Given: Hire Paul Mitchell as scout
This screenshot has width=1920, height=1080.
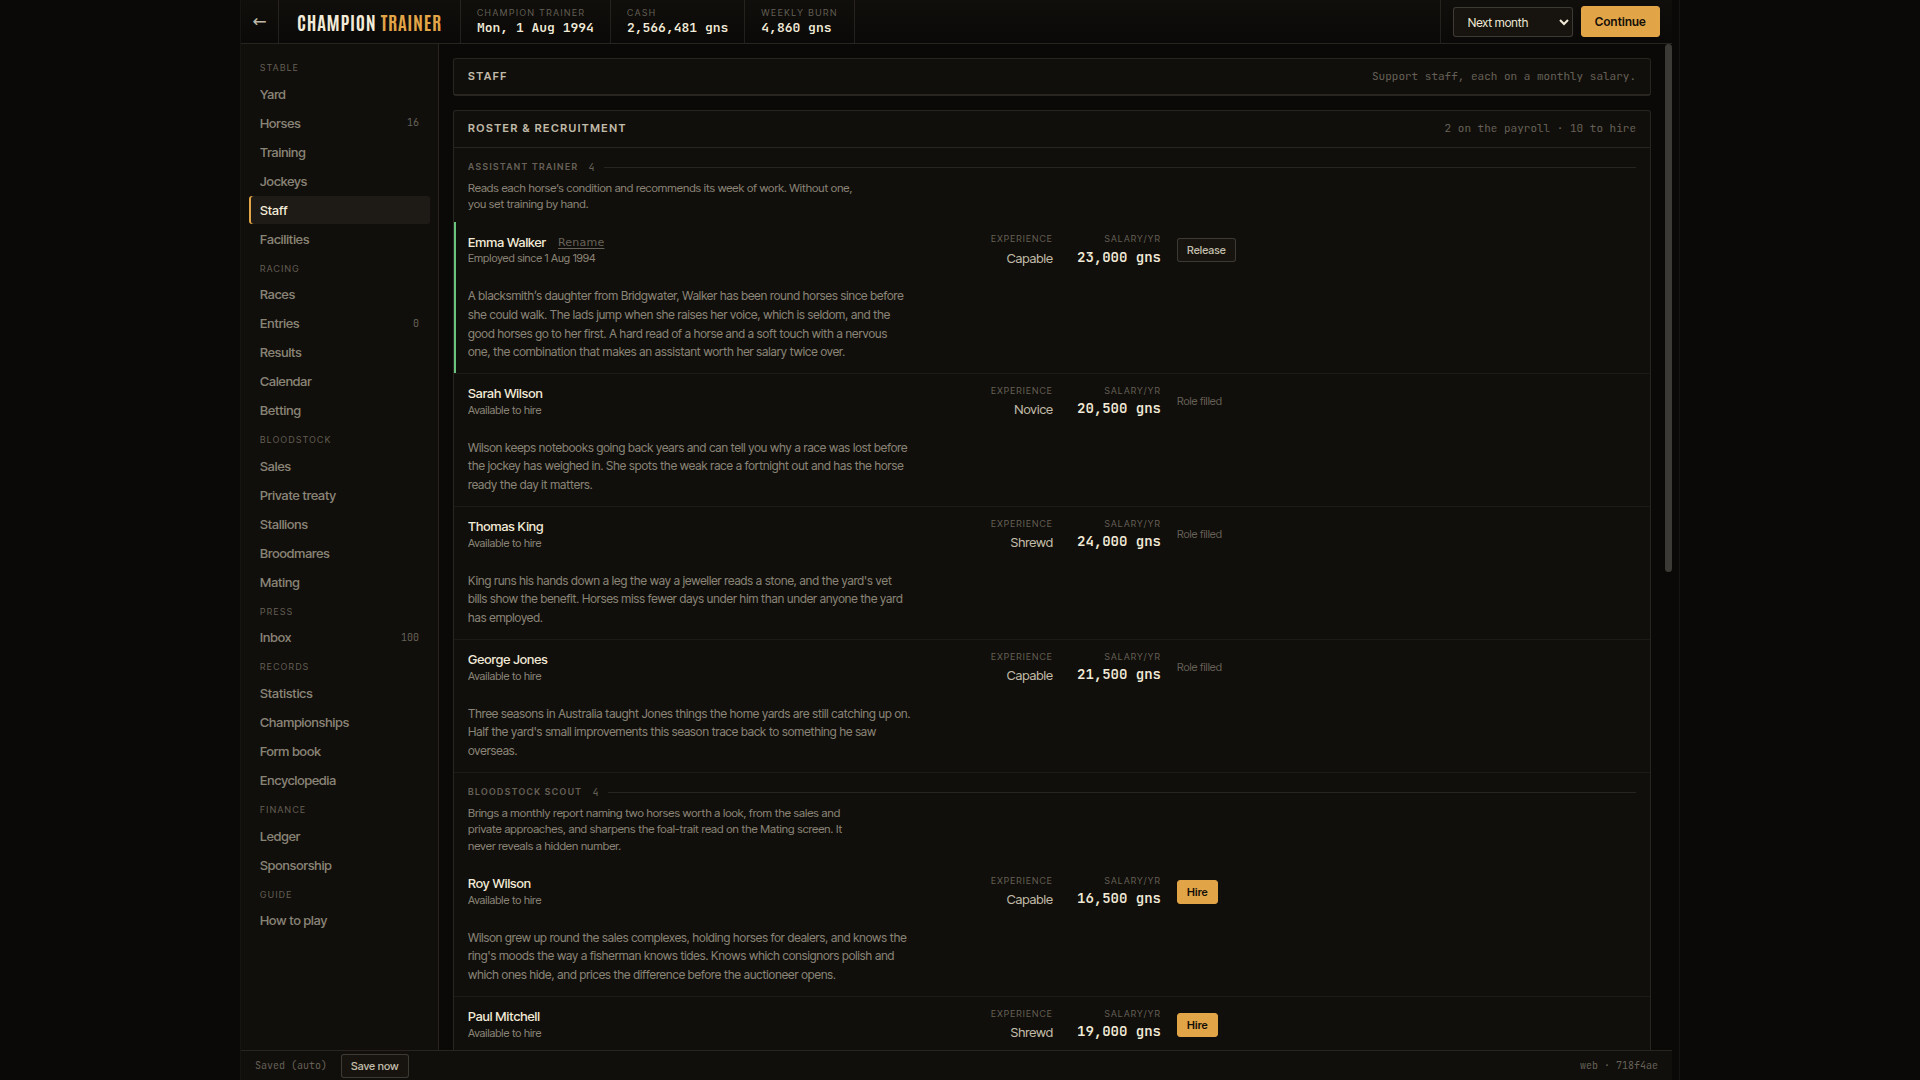Looking at the screenshot, I should click(1197, 1025).
